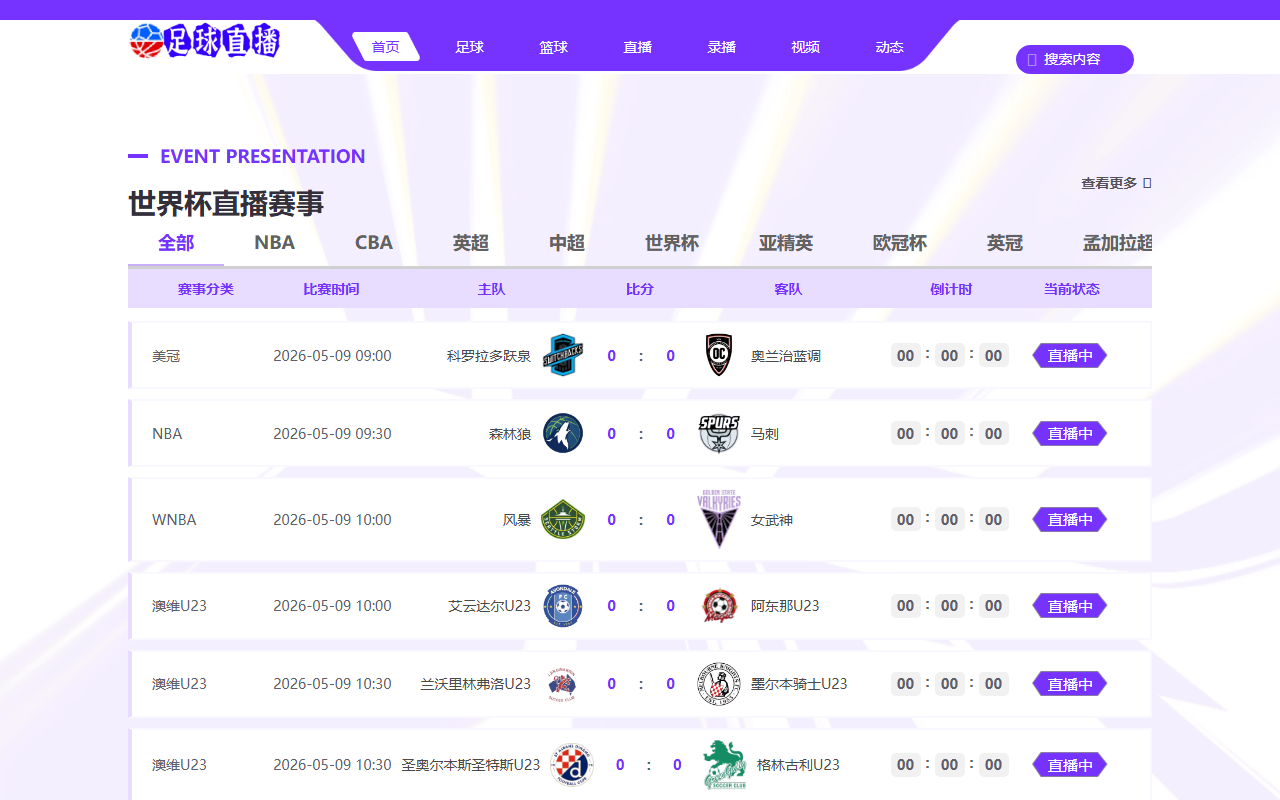The height and width of the screenshot is (800, 1280).
Task: Click 直播中 for 艾云达尔U23 match
Action: tap(1070, 606)
